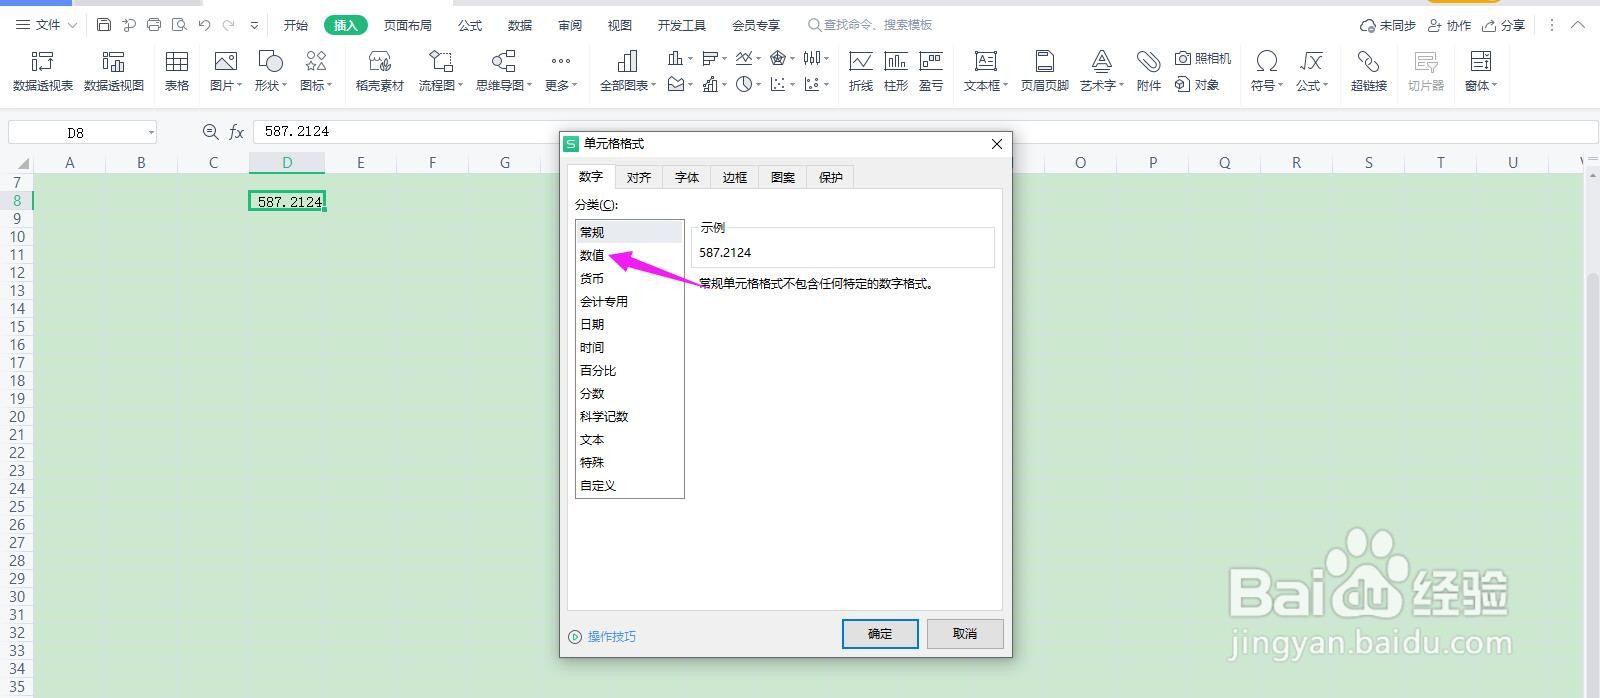Open the 字体 tab in cell format dialog
Viewport: 1600px width, 698px height.
(x=687, y=177)
